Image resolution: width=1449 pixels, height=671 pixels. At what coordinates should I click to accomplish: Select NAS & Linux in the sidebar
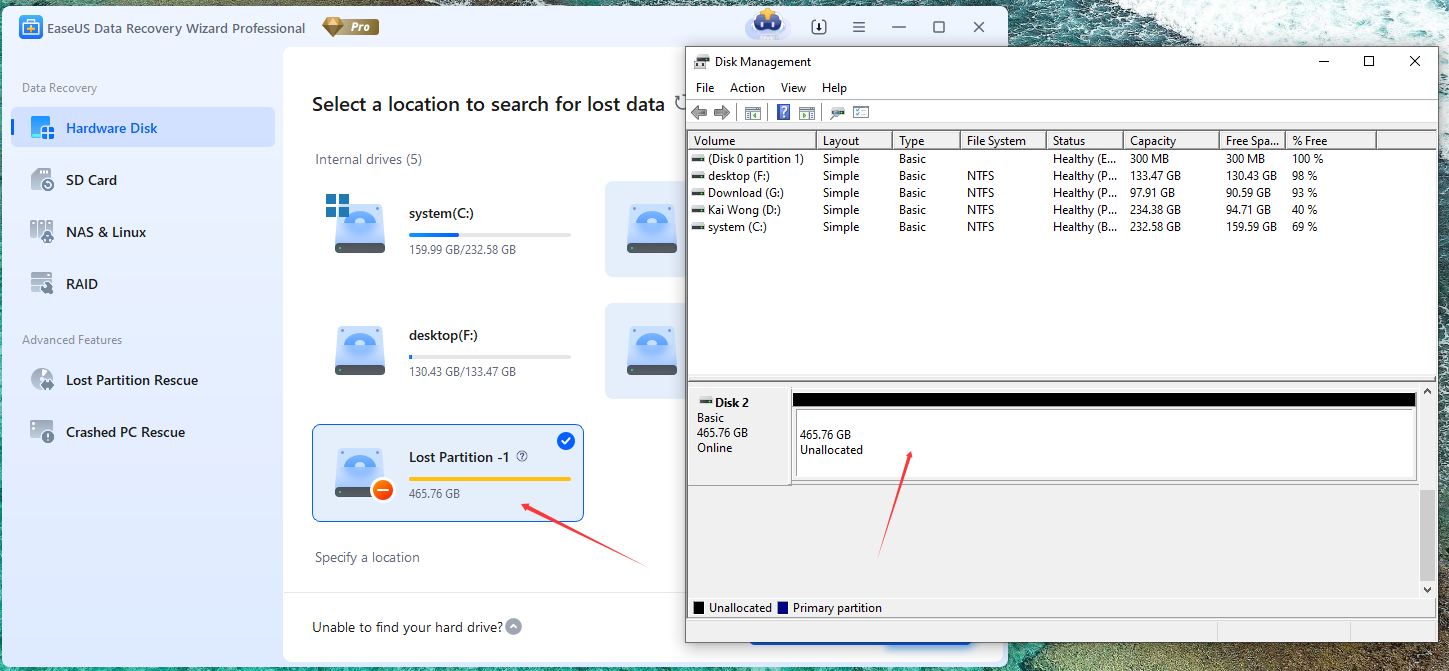[105, 232]
